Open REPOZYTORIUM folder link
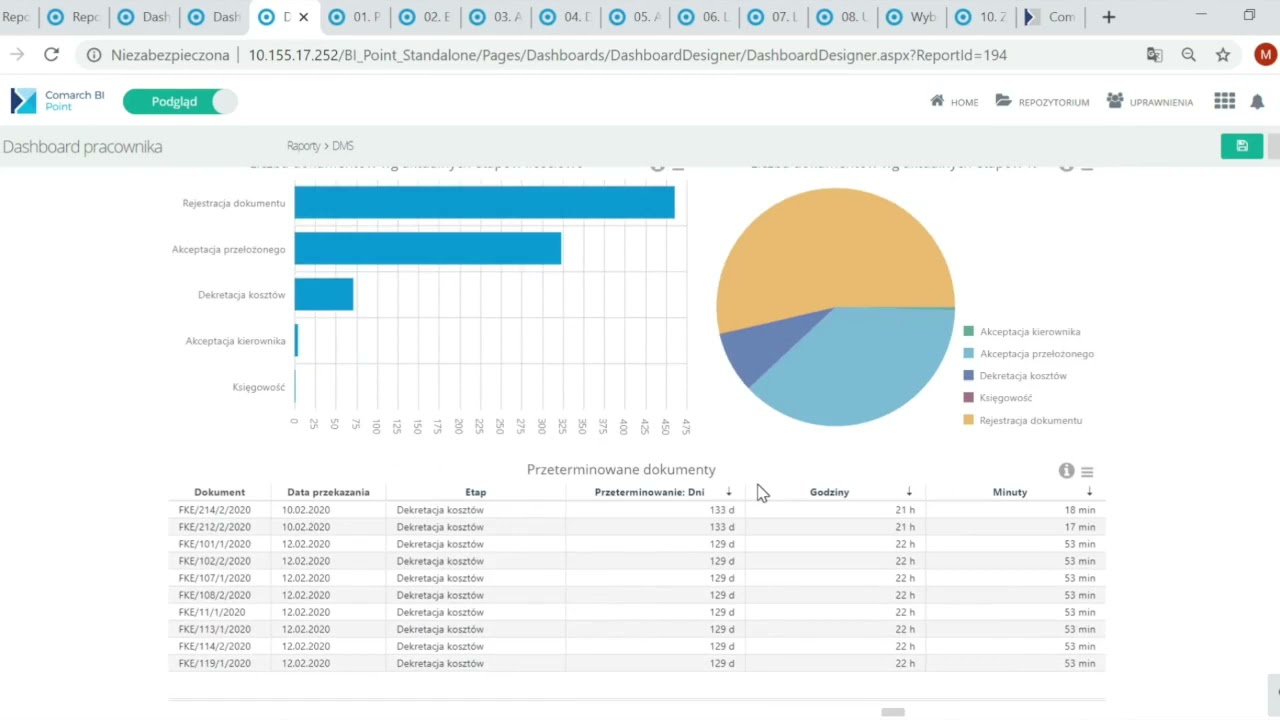 click(x=1042, y=101)
